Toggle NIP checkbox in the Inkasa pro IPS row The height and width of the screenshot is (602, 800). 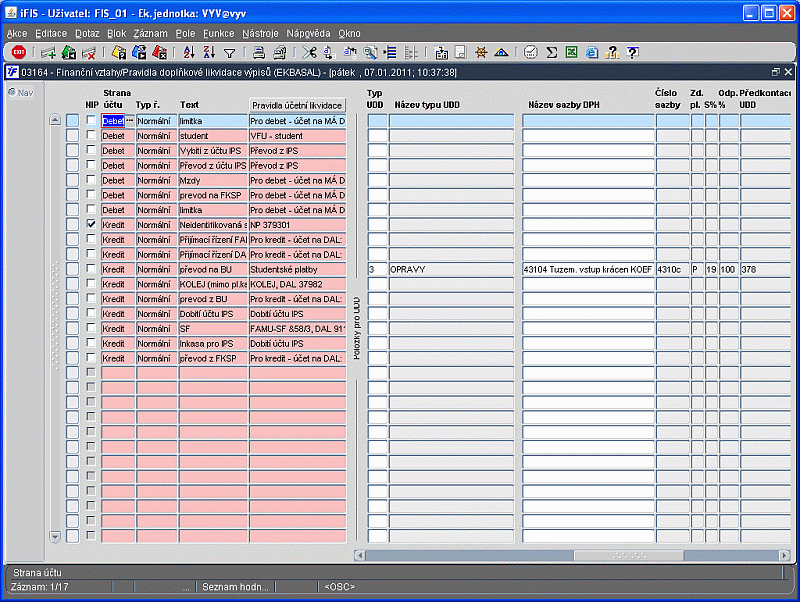[91, 343]
